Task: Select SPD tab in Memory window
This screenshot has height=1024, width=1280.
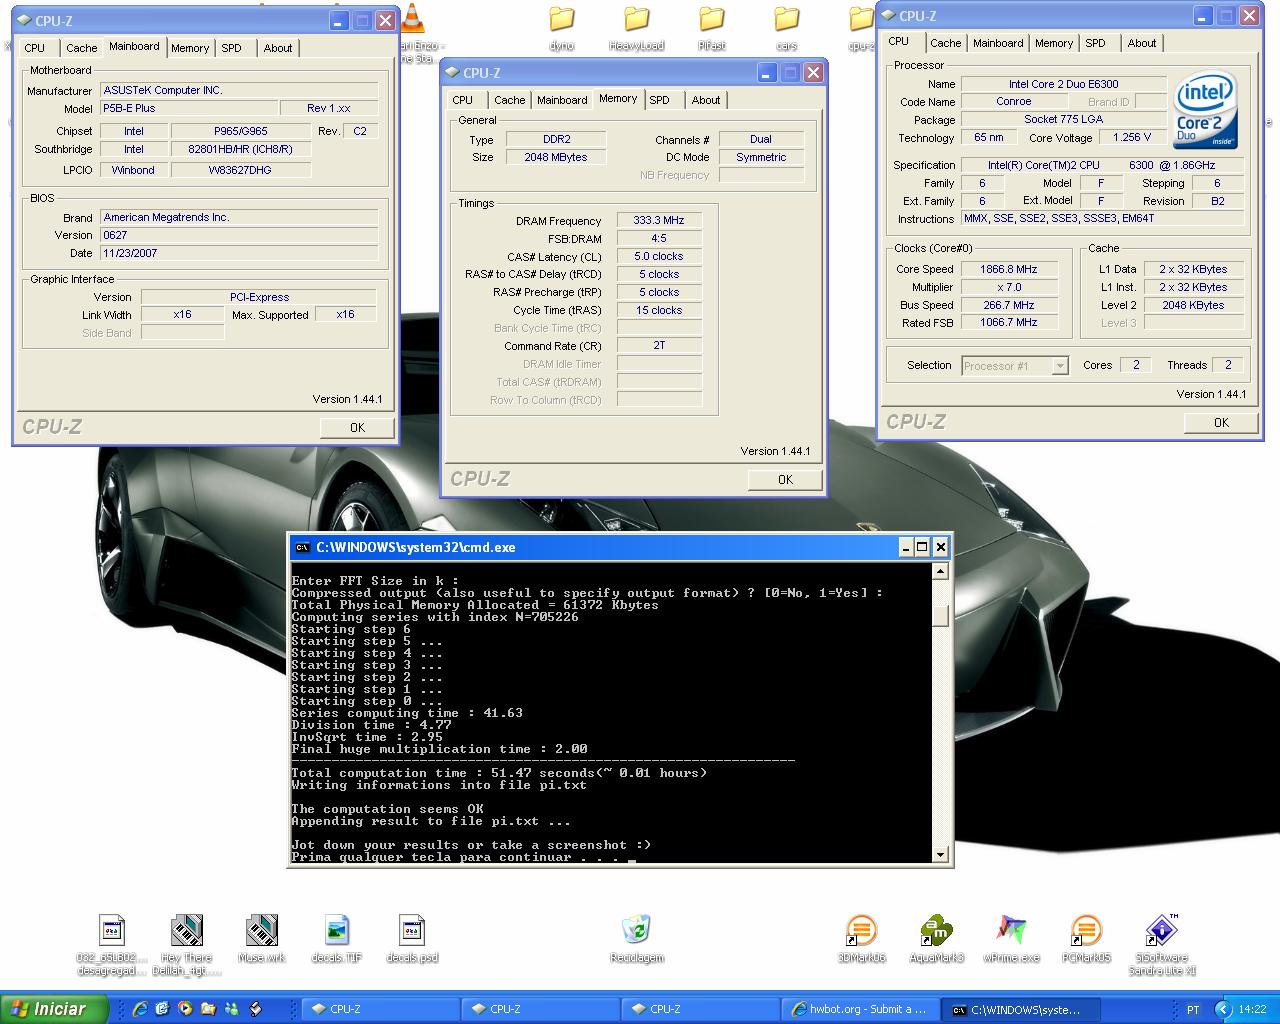Action: 660,100
